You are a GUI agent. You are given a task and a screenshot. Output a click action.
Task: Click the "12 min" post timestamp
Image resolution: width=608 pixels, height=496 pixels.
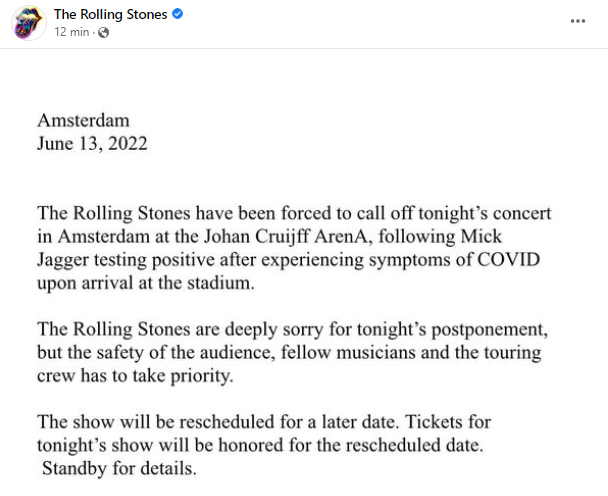(72, 32)
